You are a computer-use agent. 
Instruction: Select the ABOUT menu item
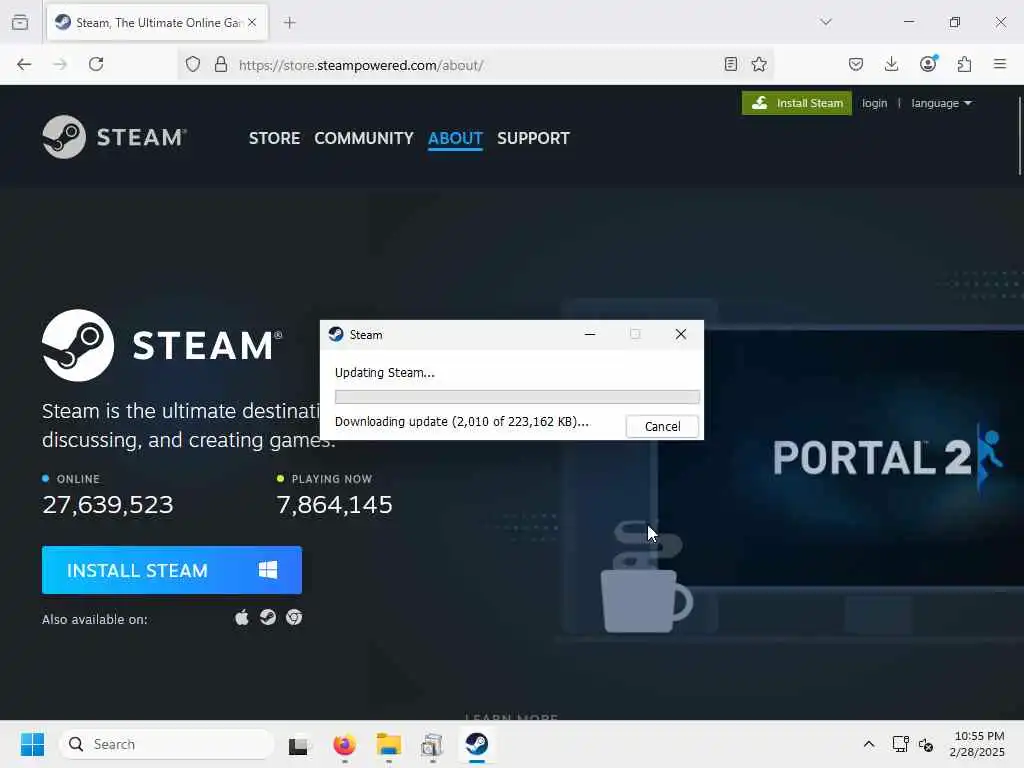coord(455,138)
